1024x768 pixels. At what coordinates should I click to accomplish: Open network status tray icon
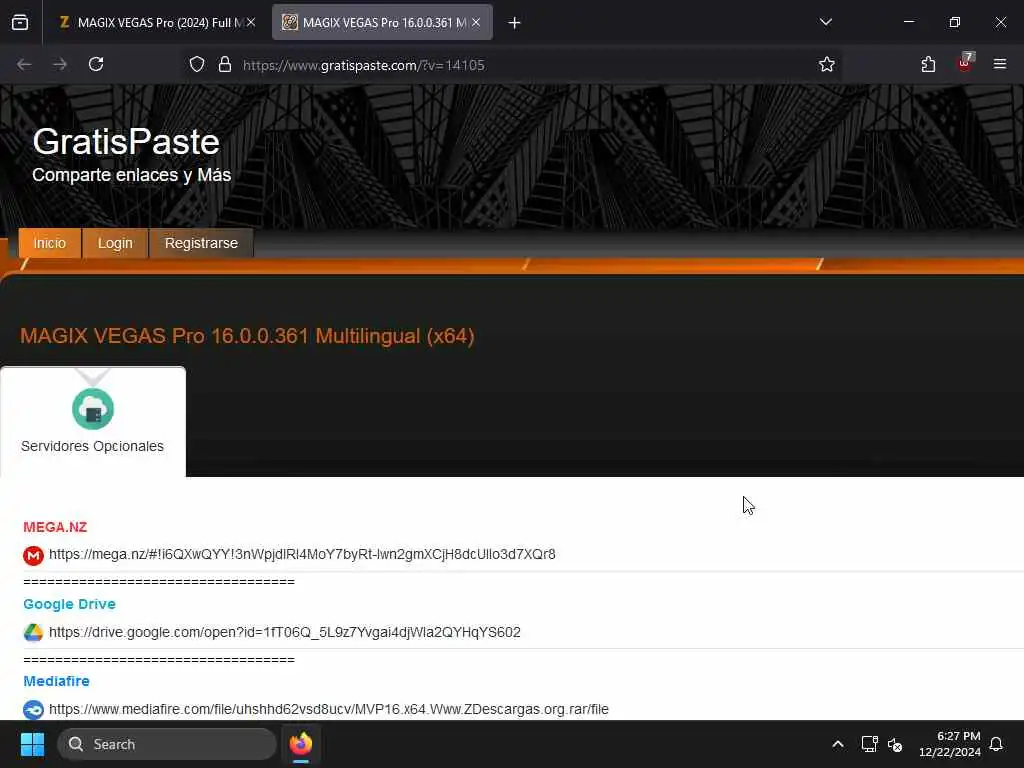(869, 744)
